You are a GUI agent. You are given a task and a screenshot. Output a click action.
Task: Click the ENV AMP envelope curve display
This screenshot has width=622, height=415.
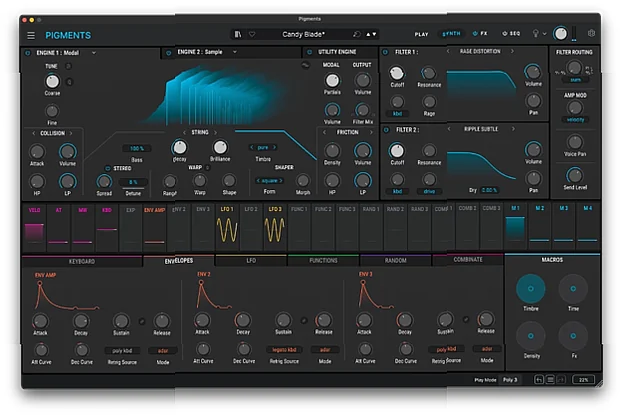(67, 296)
